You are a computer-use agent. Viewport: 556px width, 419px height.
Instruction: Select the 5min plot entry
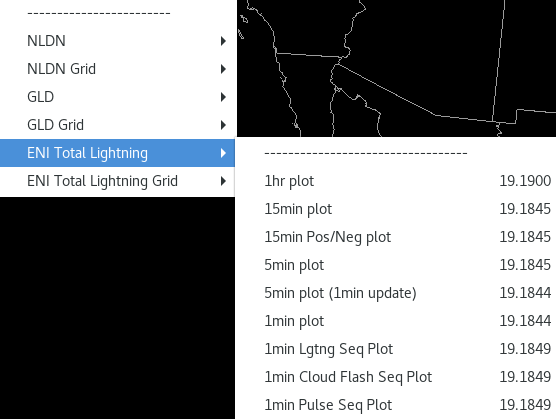click(396, 265)
